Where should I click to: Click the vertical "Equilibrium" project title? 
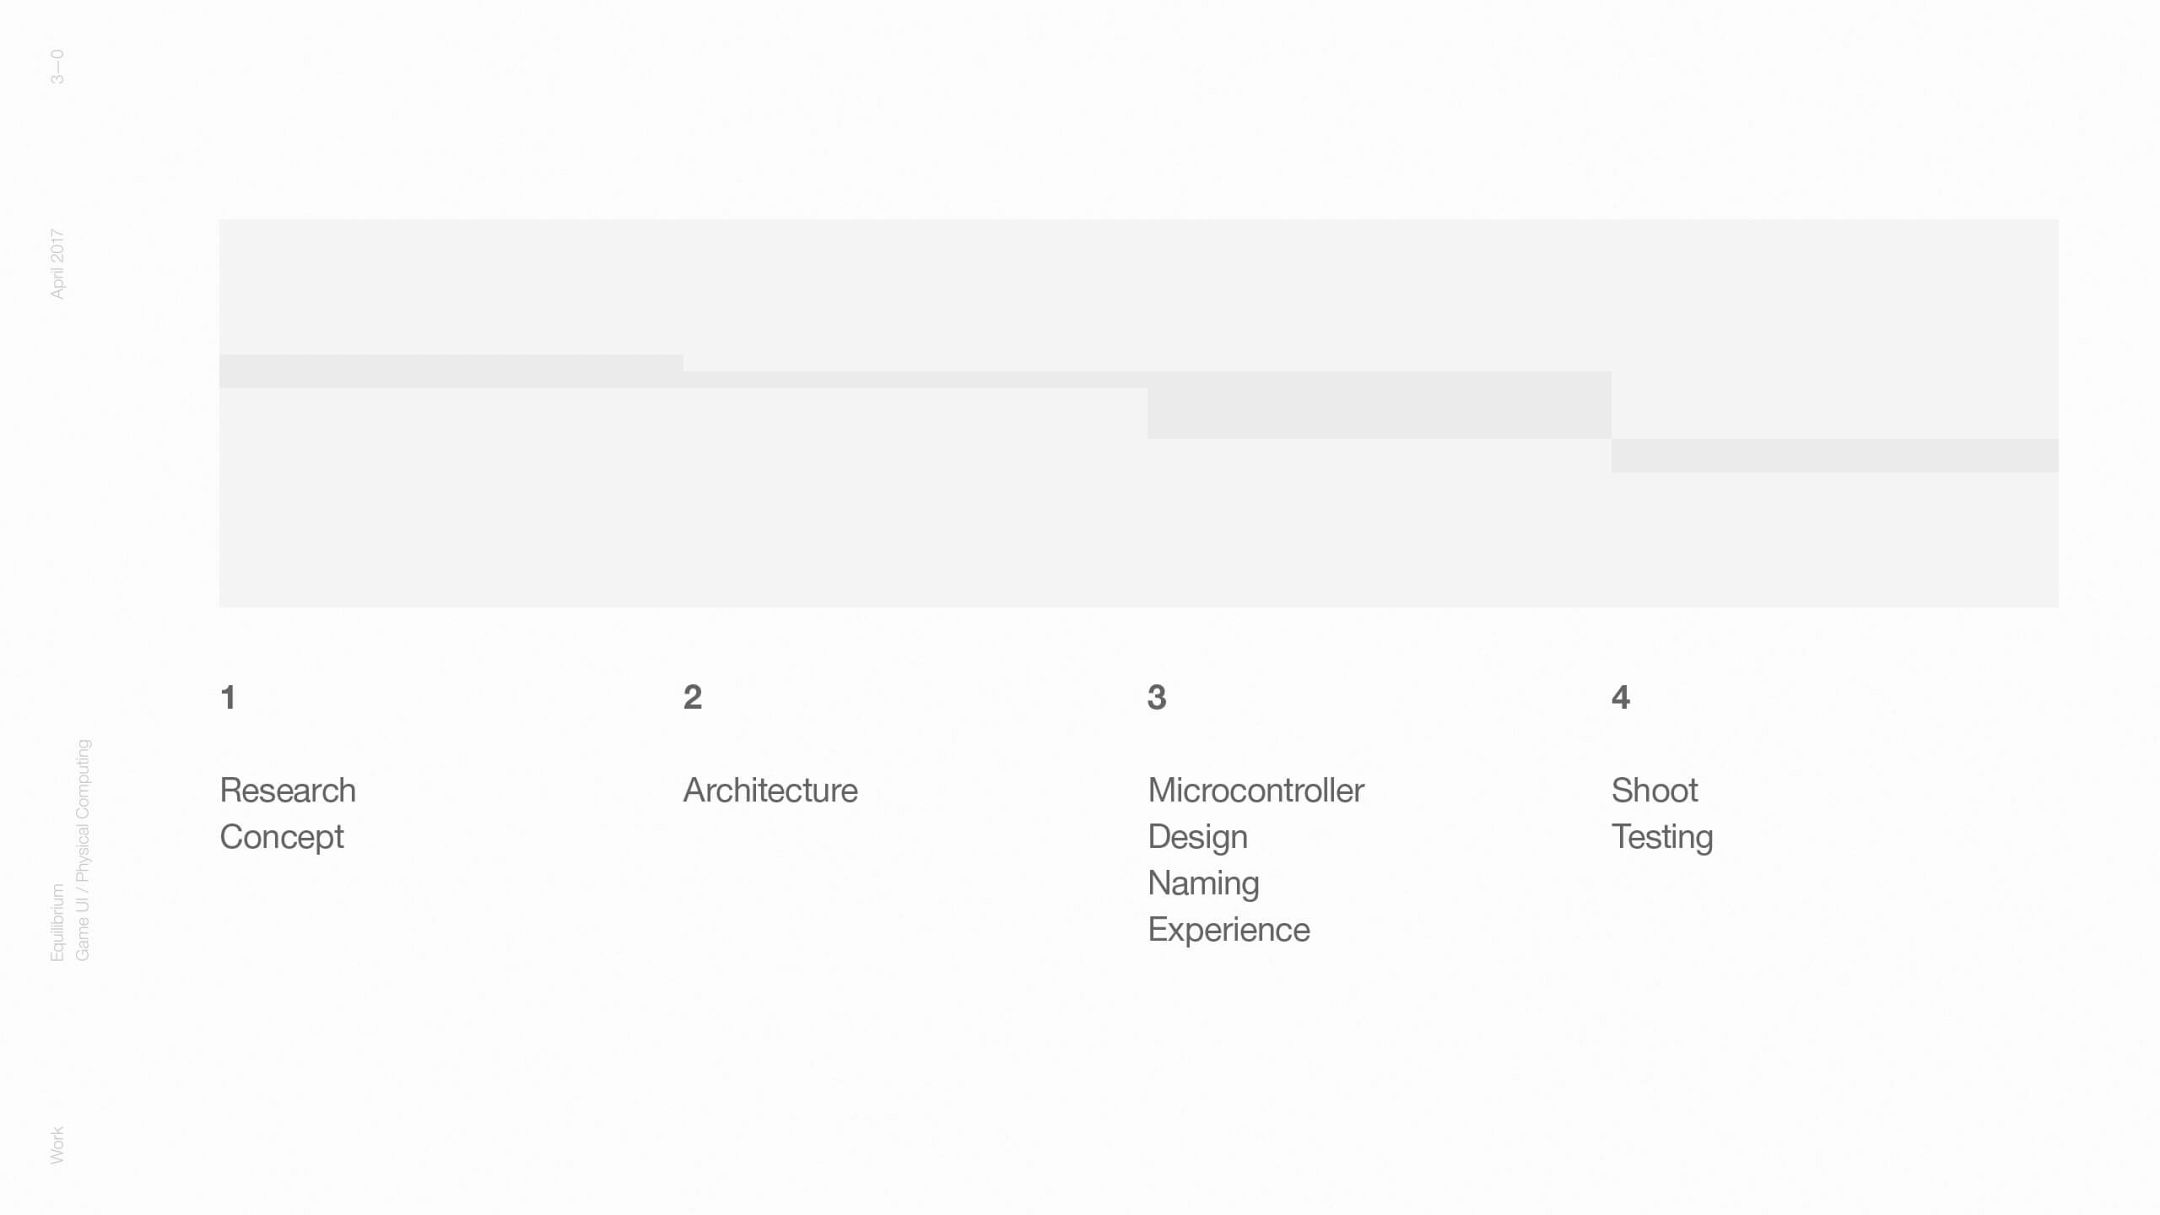pos(57,922)
